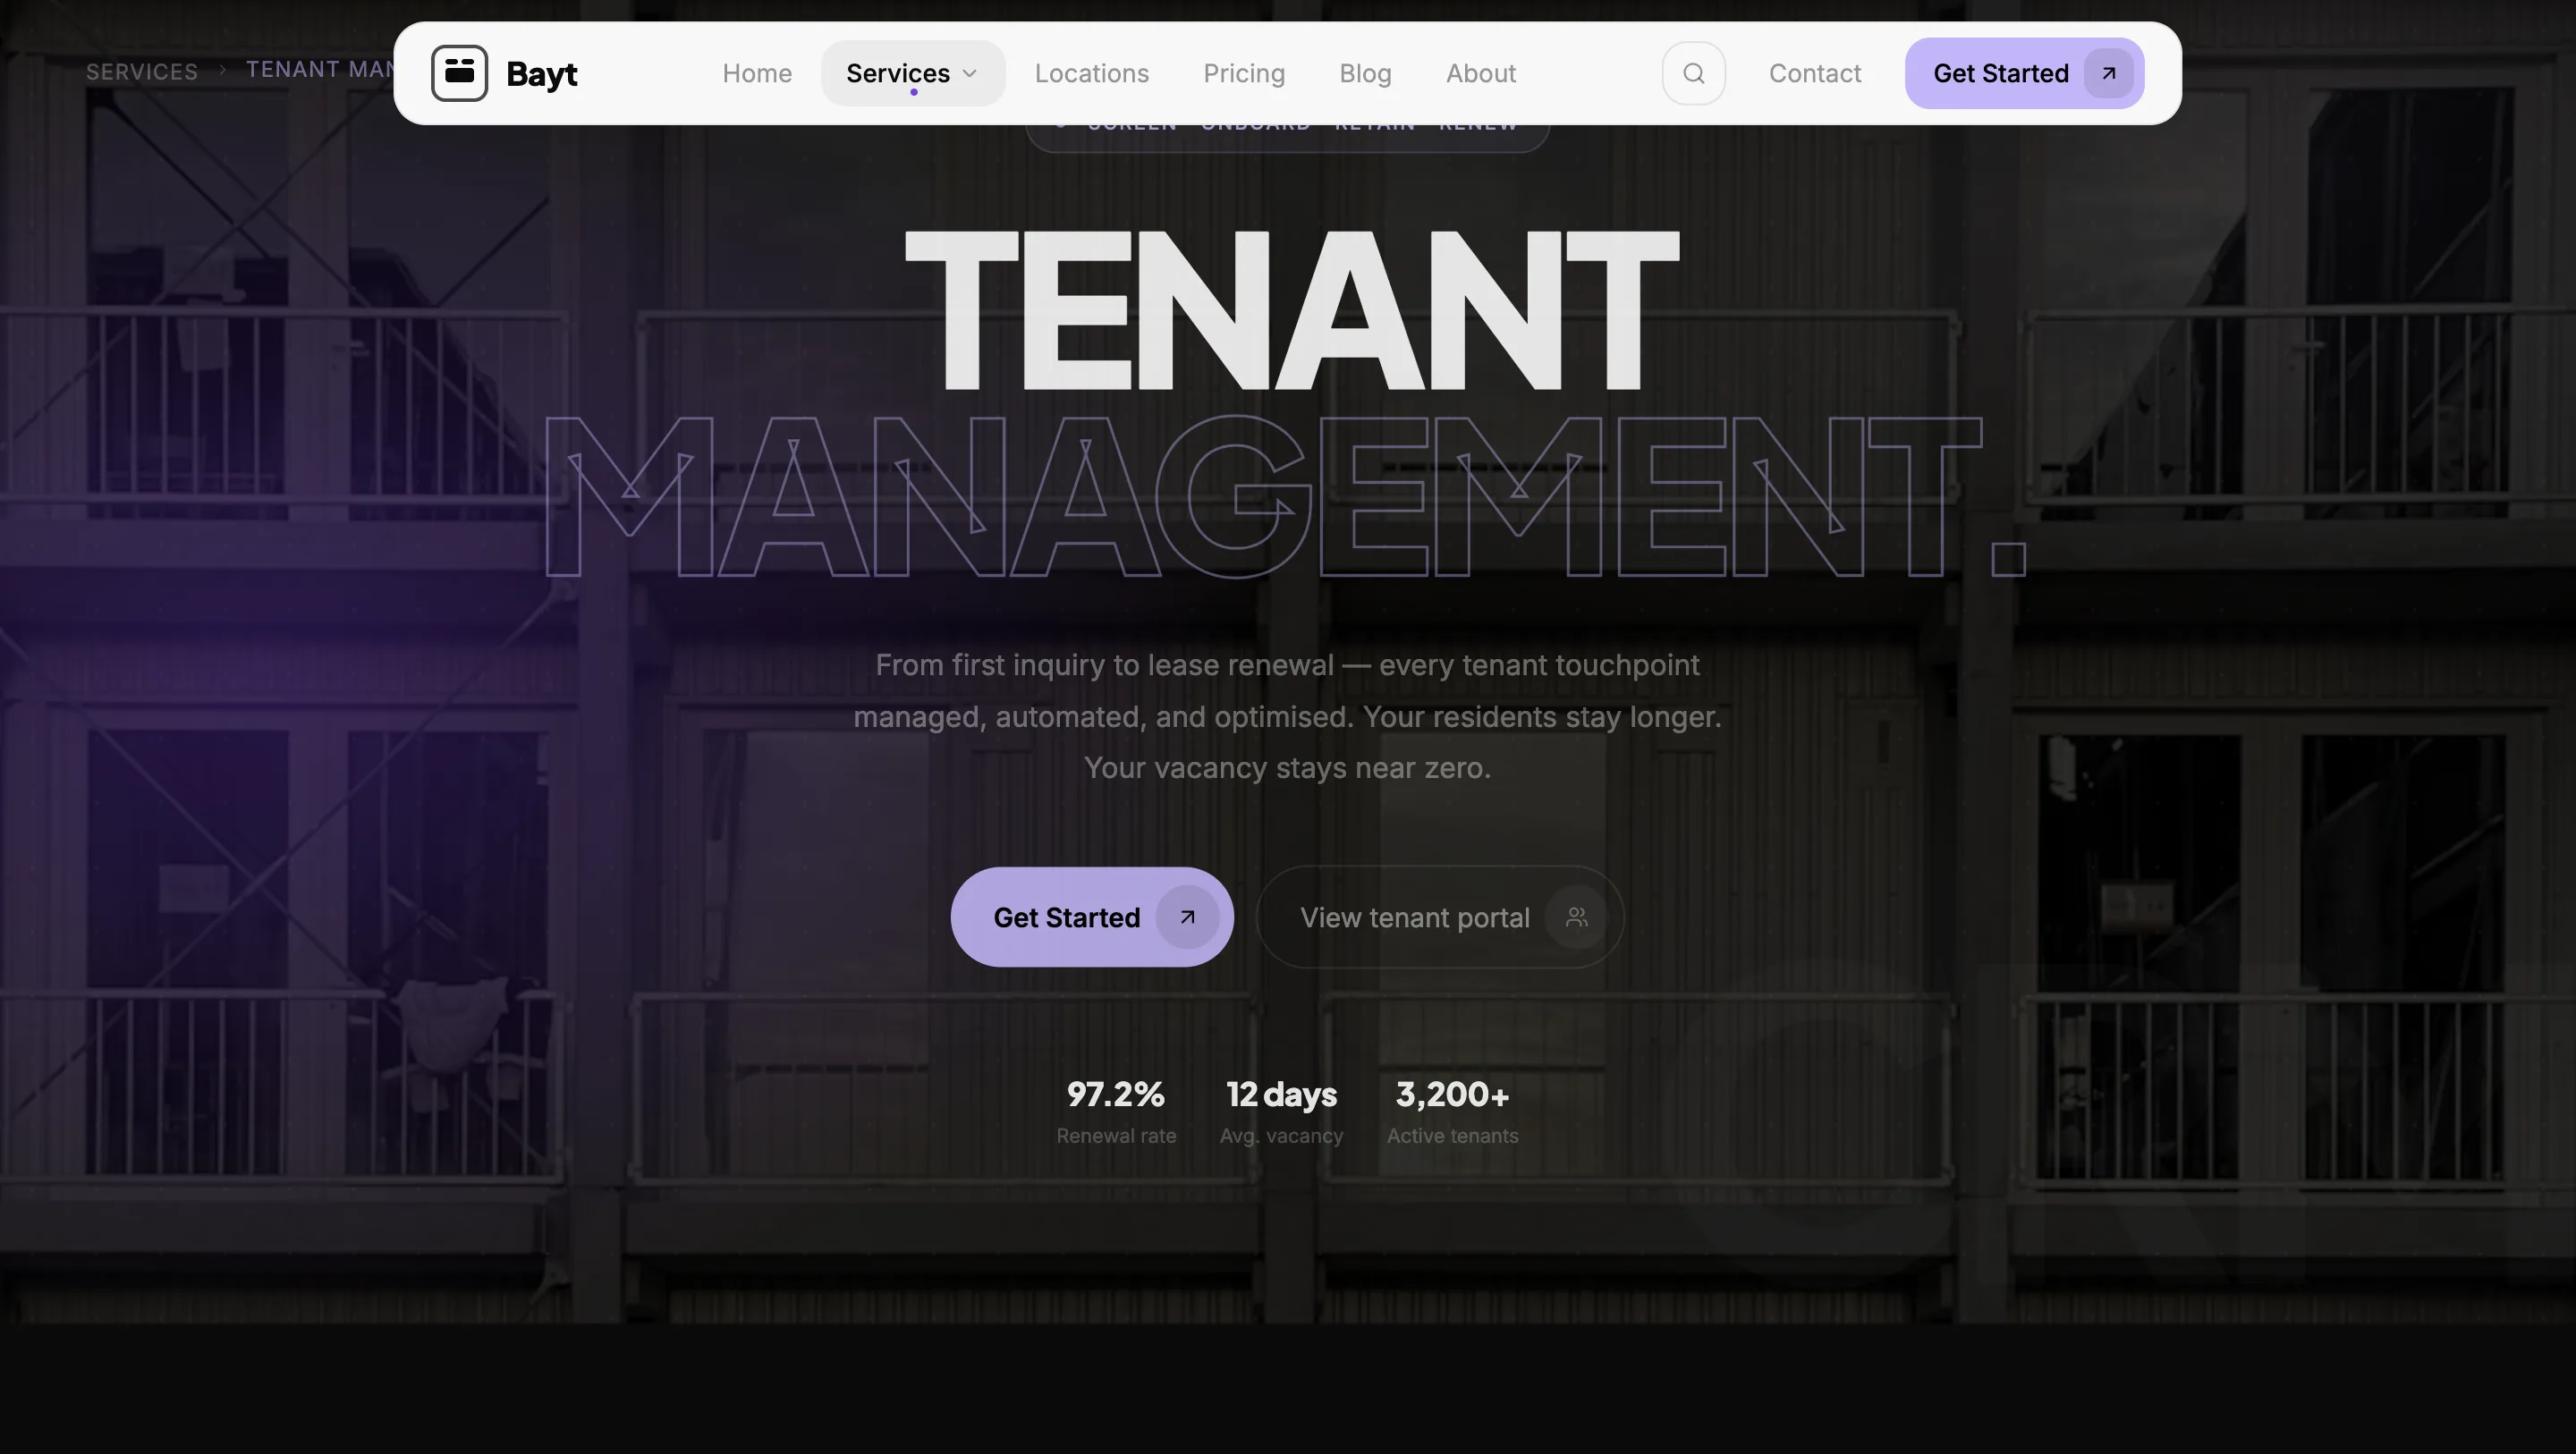Select Locations in the navigation bar

(x=1092, y=72)
